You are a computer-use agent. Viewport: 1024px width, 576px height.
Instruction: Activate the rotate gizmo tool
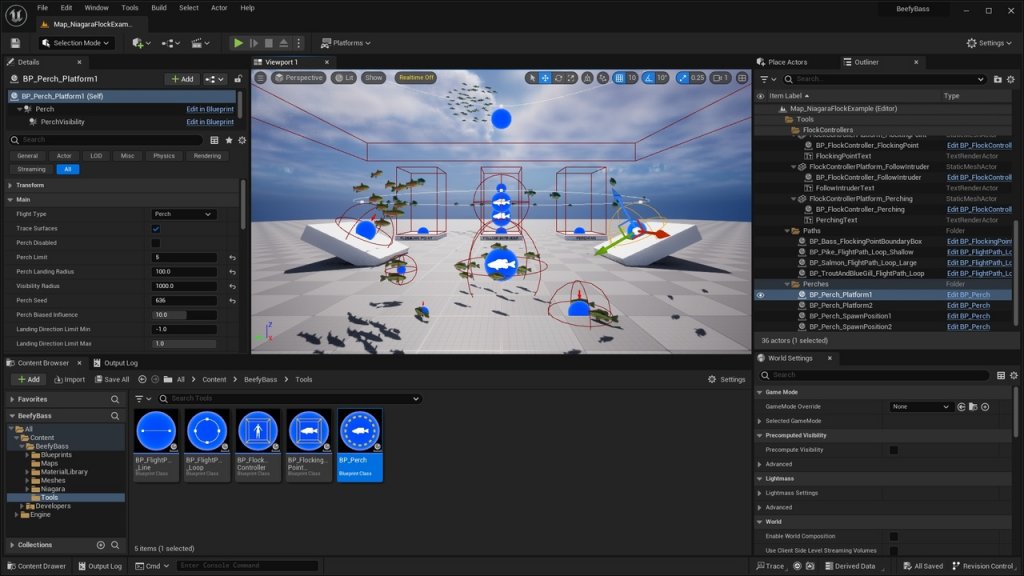pyautogui.click(x=558, y=78)
